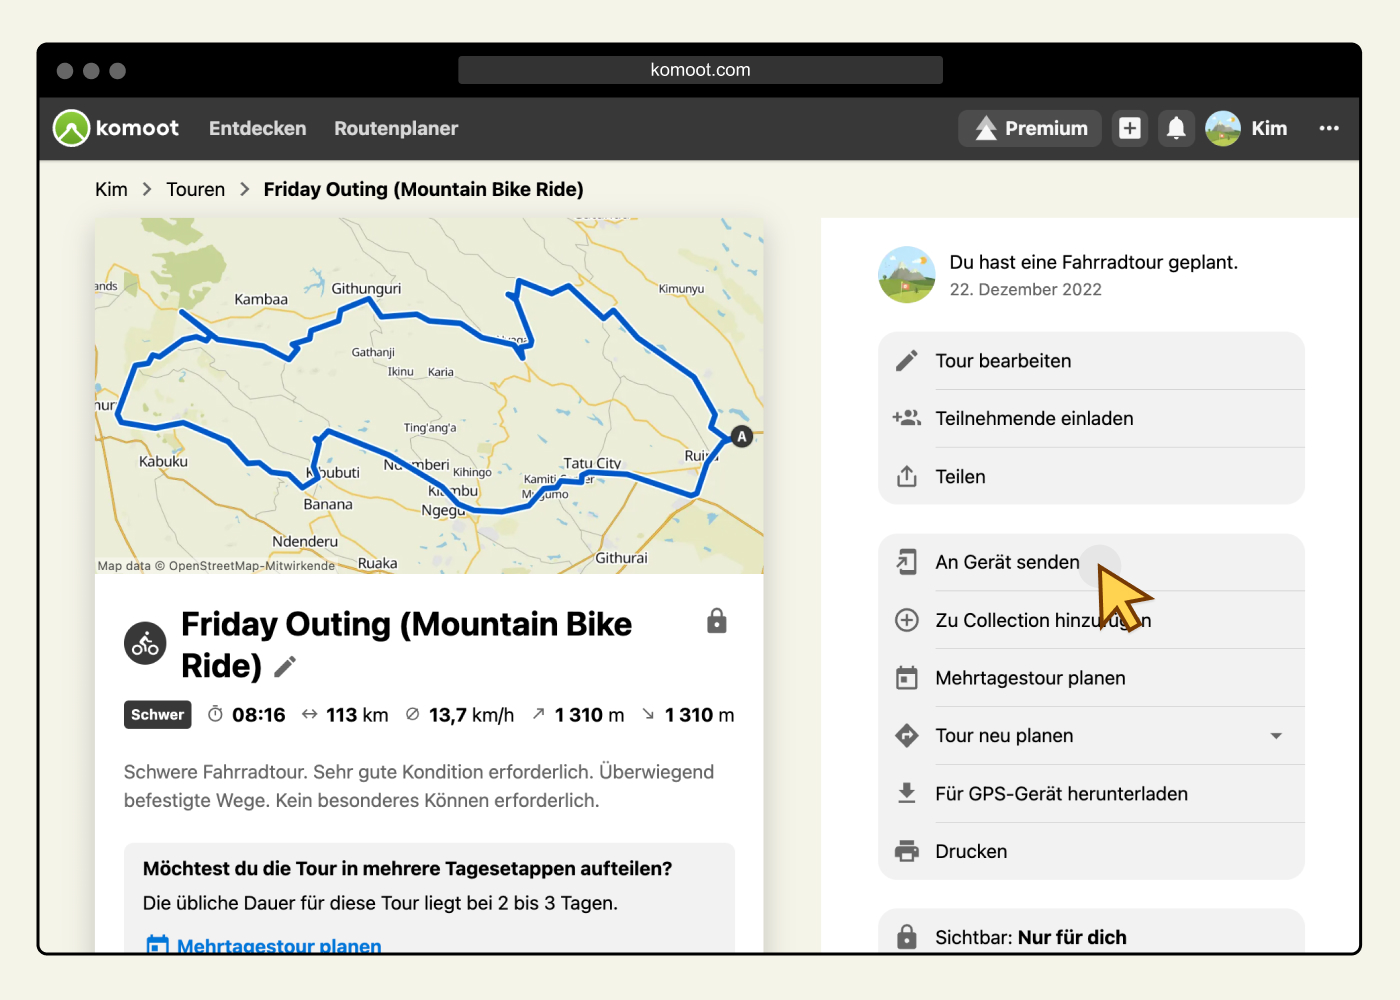Click the An Gerät senden device icon
This screenshot has width=1400, height=1000.
[x=906, y=562]
